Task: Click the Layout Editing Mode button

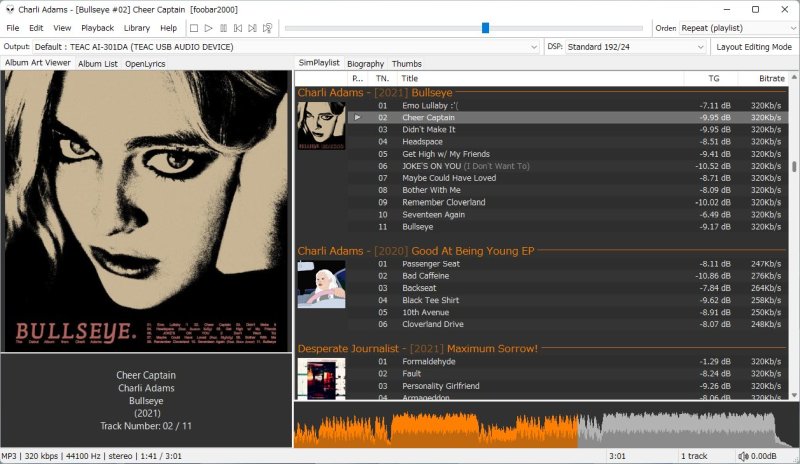Action: (x=754, y=47)
